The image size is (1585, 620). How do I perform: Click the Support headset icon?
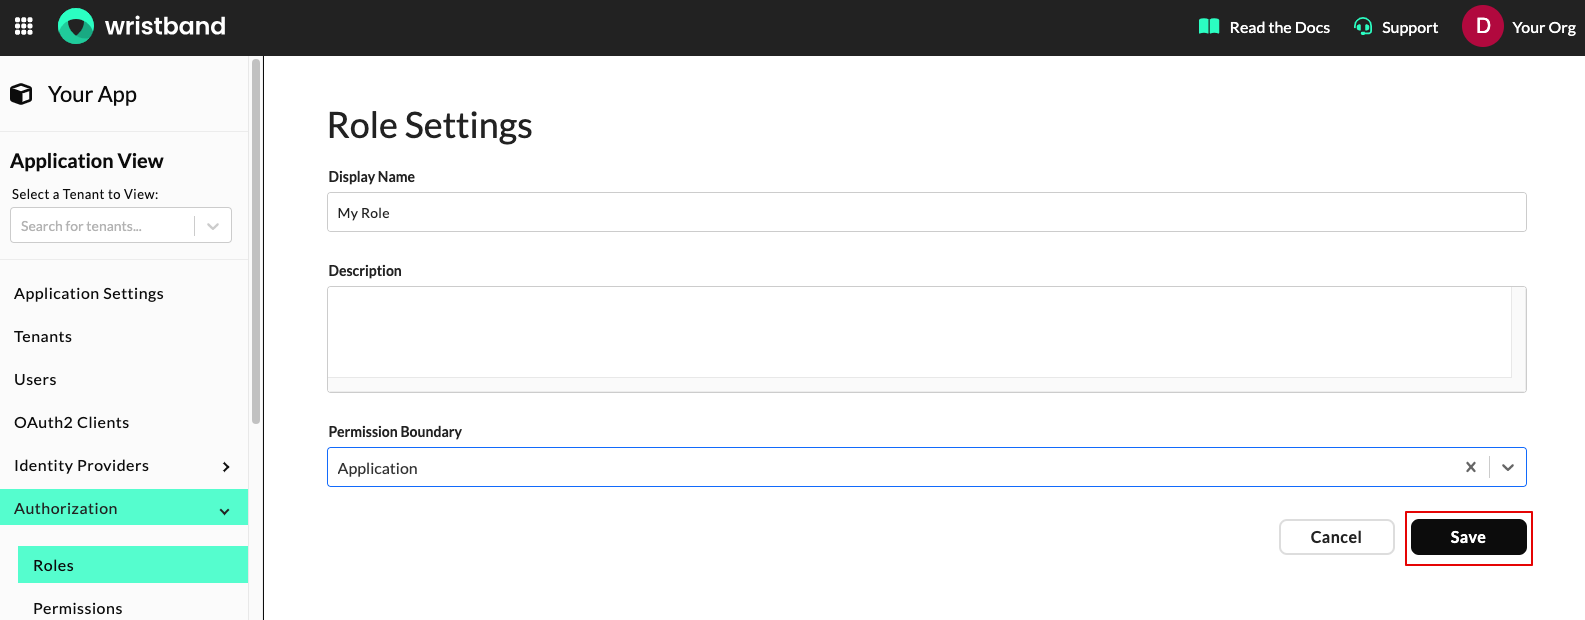(1363, 27)
